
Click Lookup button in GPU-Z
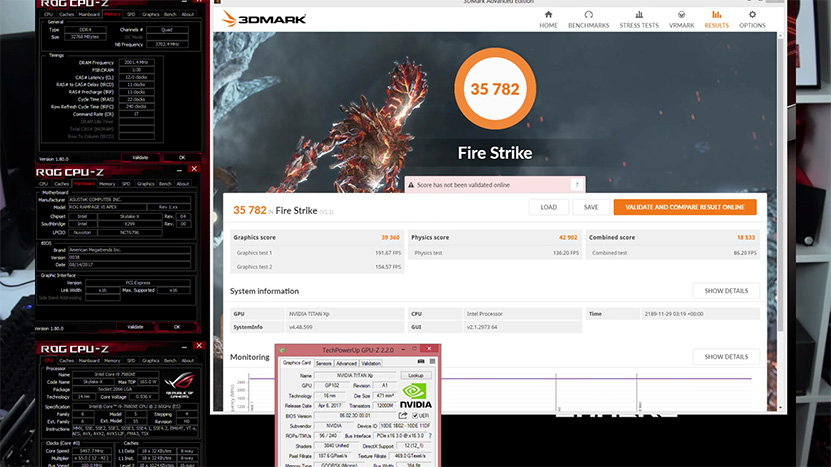[x=416, y=375]
